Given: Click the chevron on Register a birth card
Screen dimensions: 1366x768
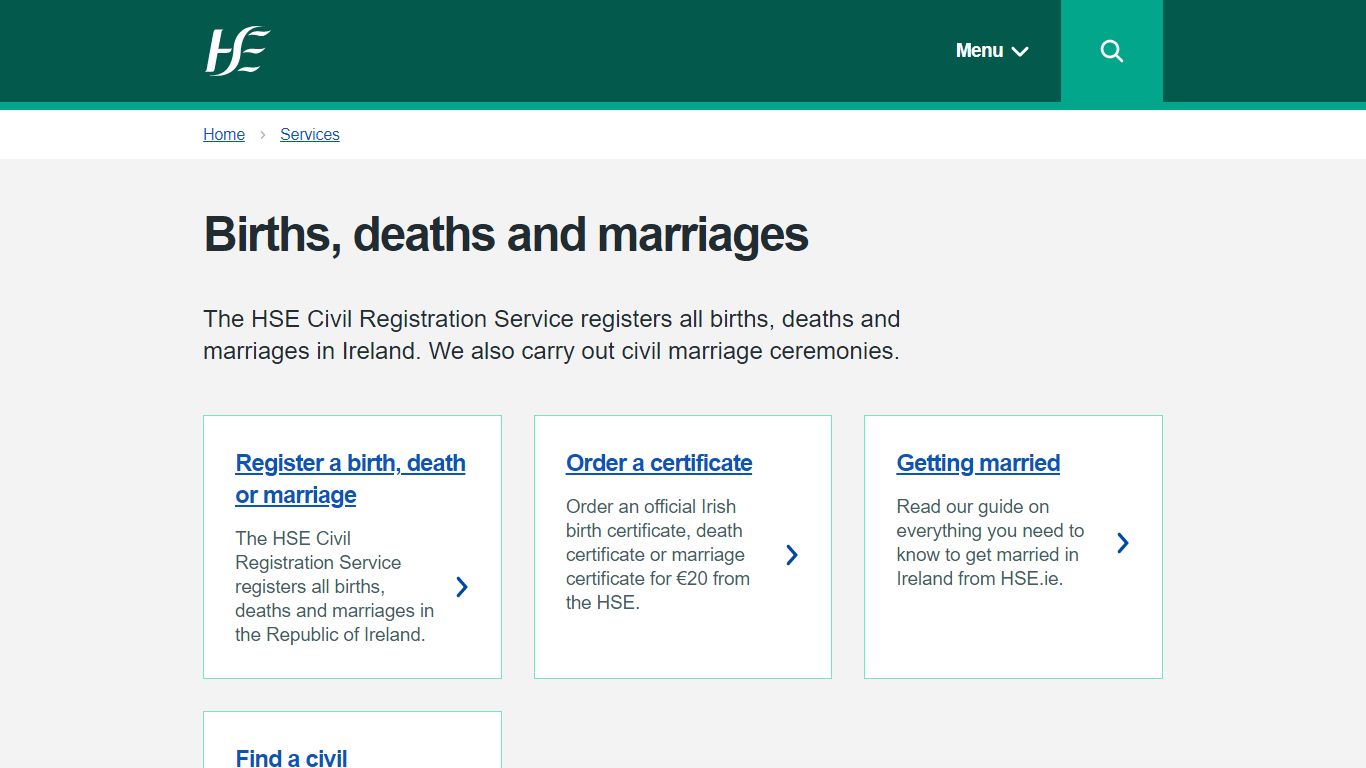Looking at the screenshot, I should [462, 587].
